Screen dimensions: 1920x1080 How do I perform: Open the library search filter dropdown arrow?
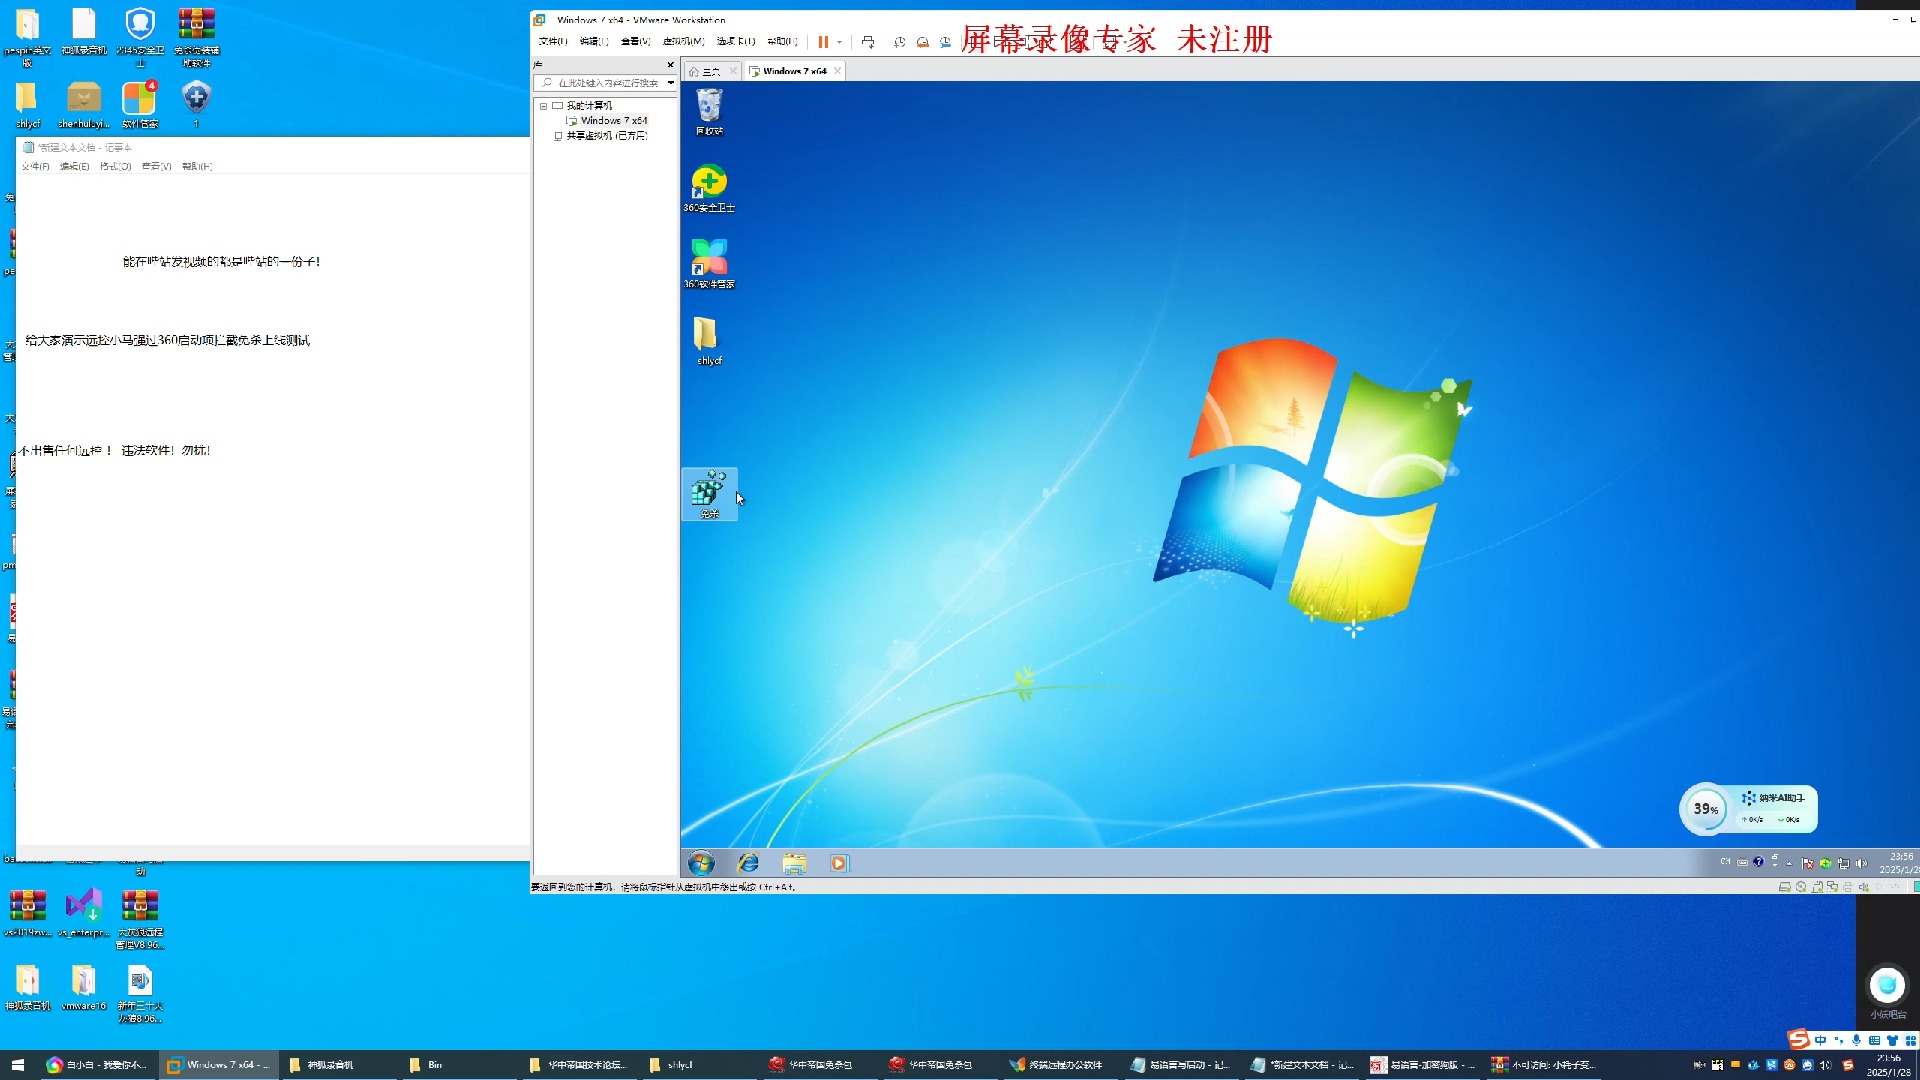tap(670, 83)
